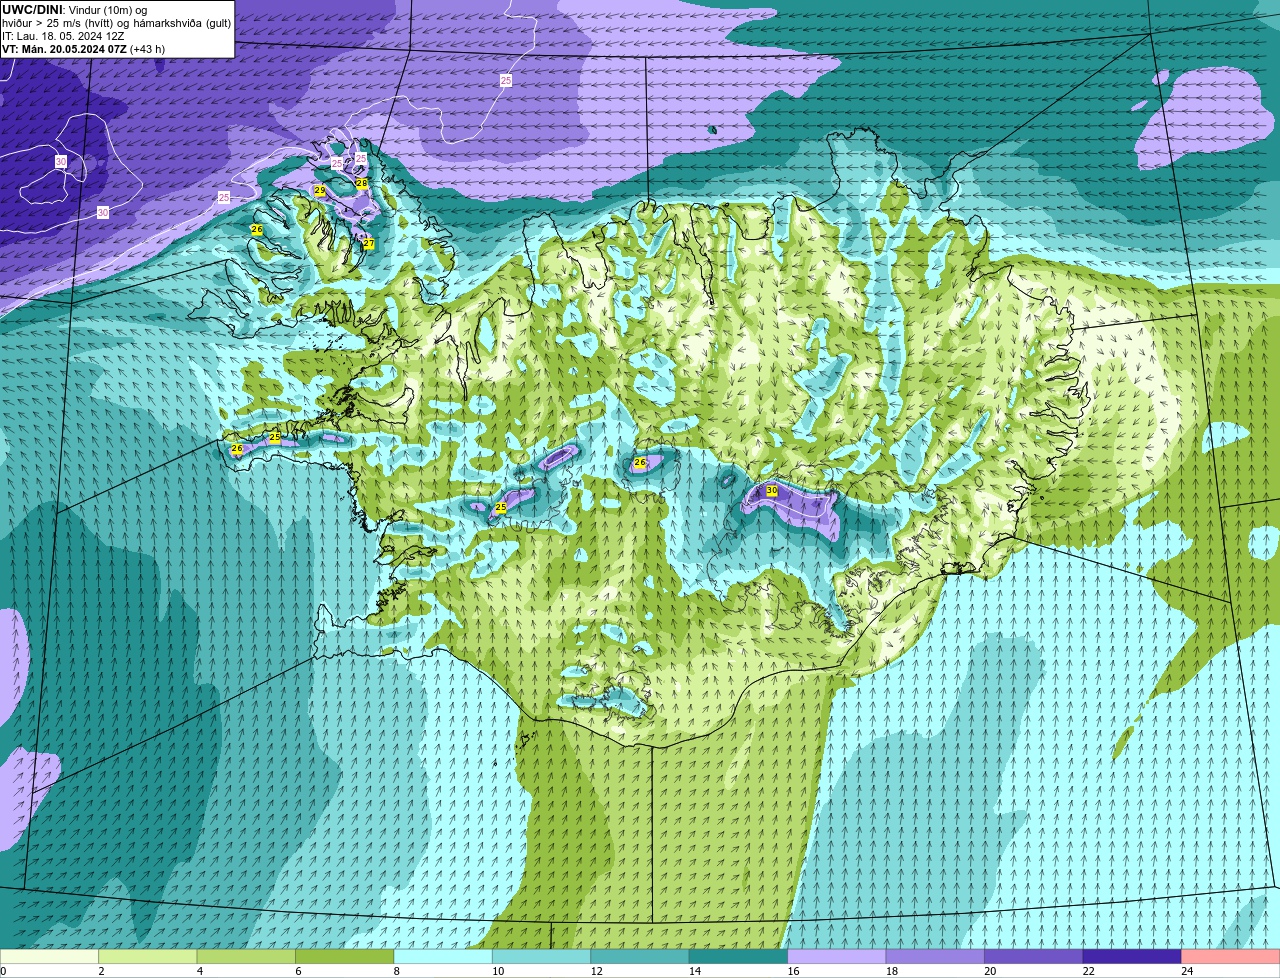Click the light lavender 16–18 m/s legend swatch
The width and height of the screenshot is (1280, 978).
[837, 957]
